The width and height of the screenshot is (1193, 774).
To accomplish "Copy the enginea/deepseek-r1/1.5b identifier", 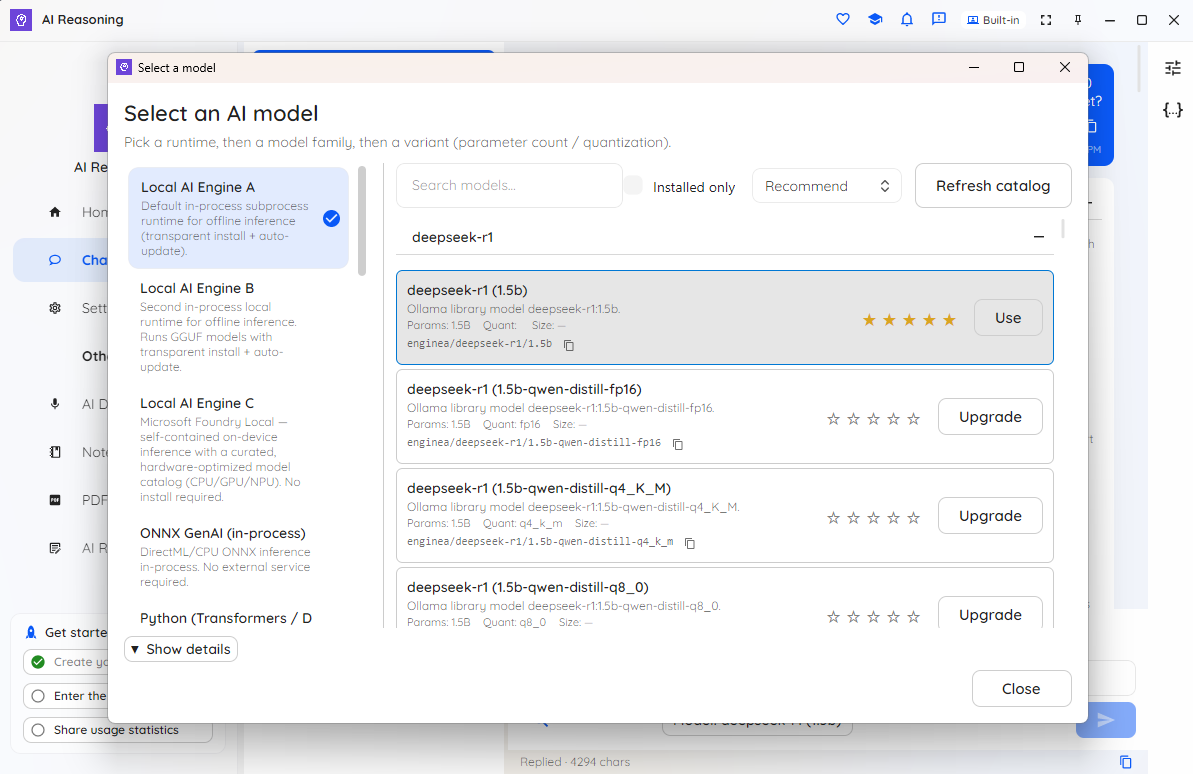I will pyautogui.click(x=568, y=345).
